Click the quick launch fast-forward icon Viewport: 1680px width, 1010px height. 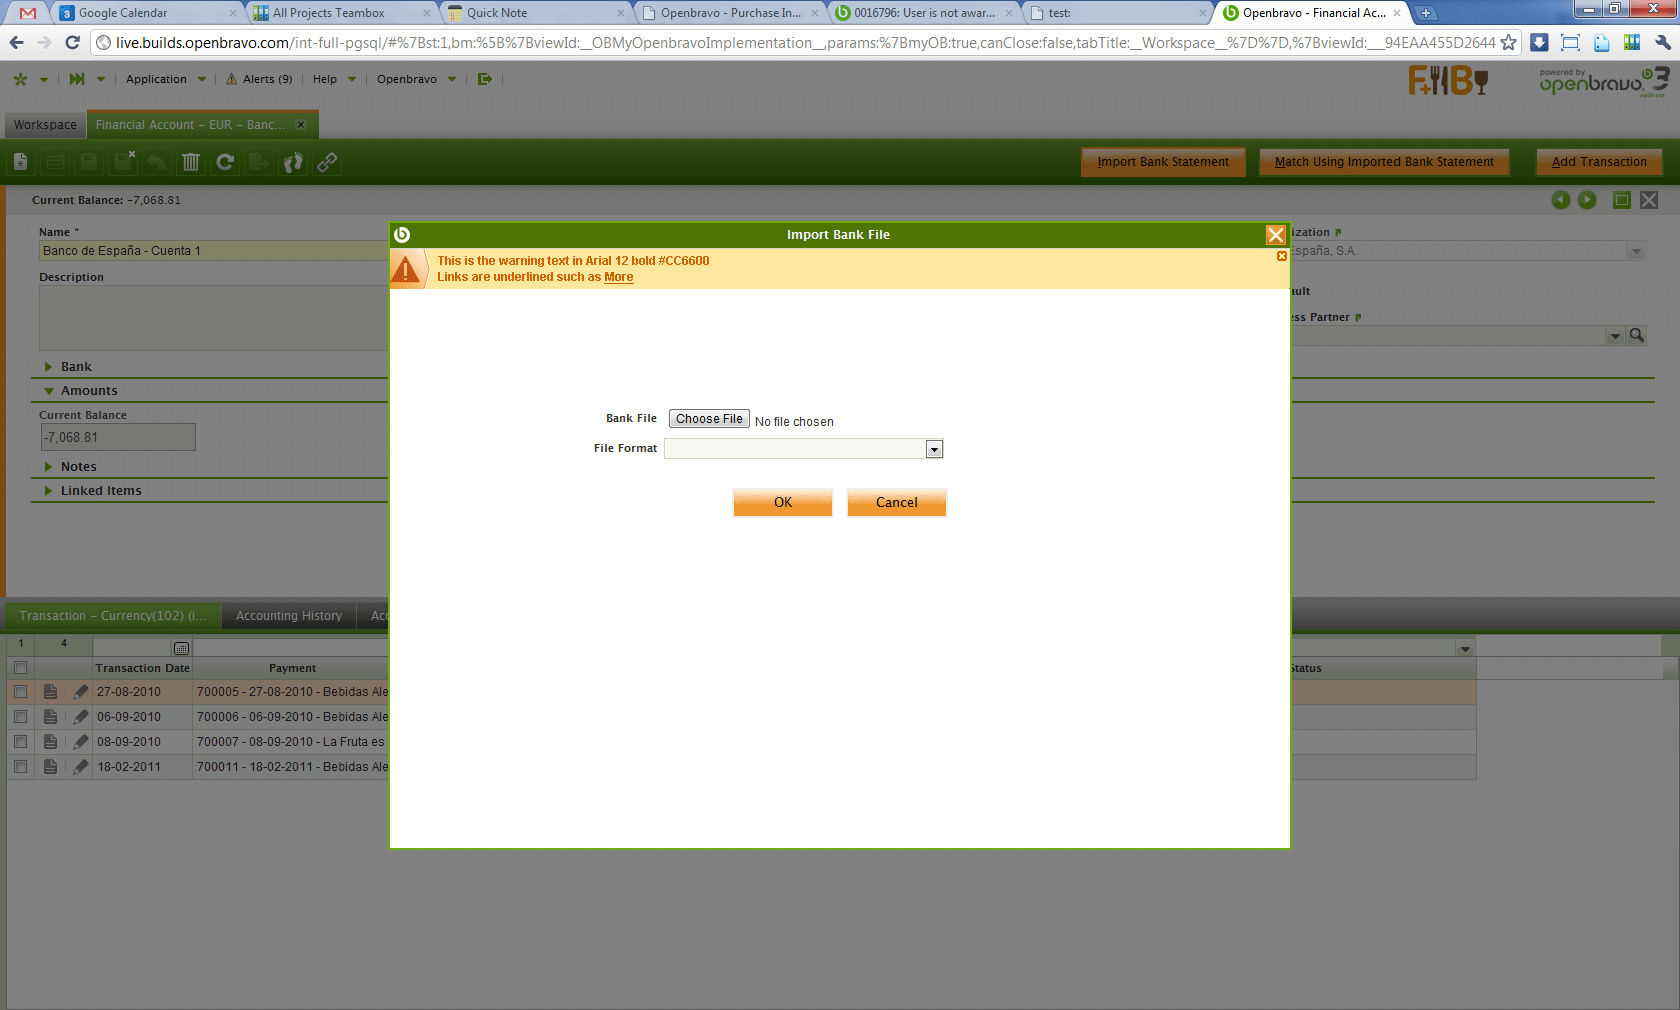point(77,79)
